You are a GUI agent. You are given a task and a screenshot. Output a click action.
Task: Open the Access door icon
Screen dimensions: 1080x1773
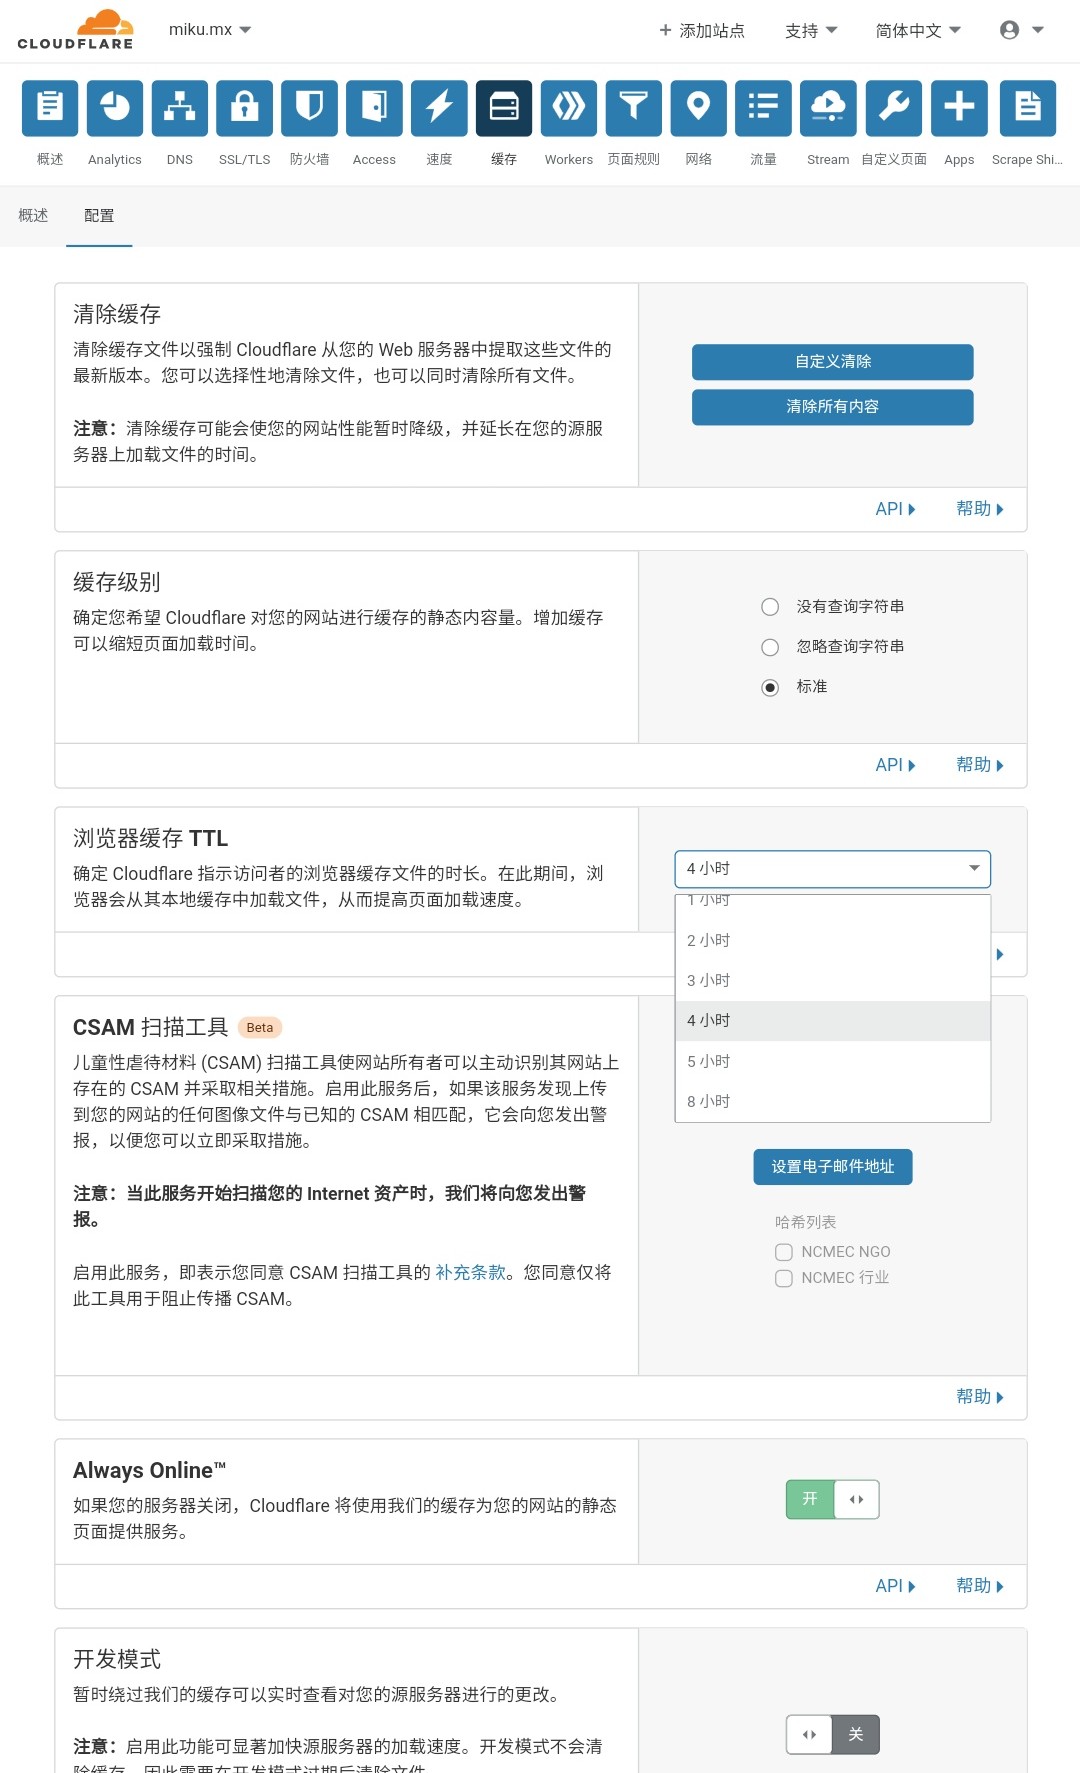[375, 108]
